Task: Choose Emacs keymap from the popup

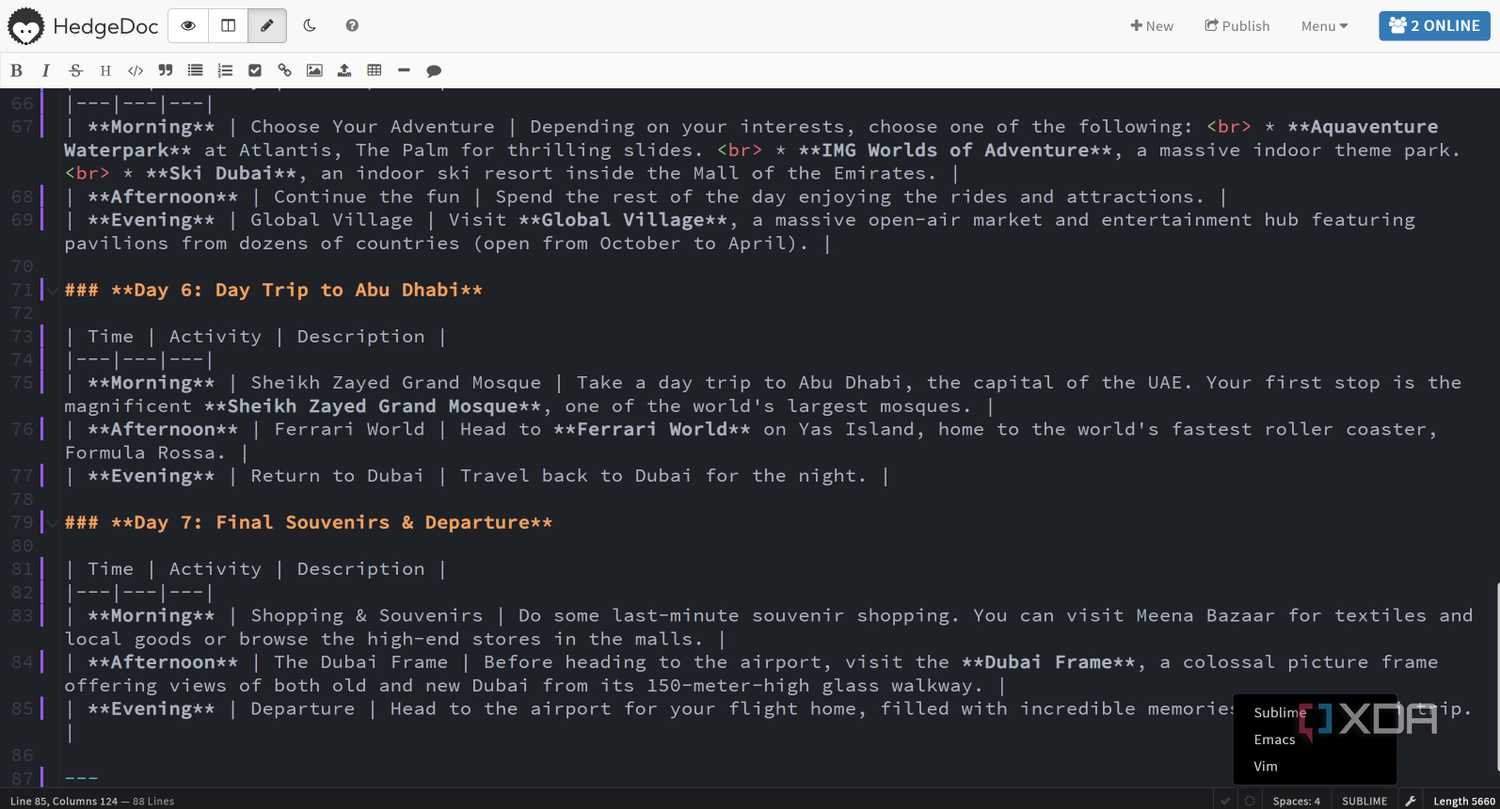Action: tap(1274, 739)
